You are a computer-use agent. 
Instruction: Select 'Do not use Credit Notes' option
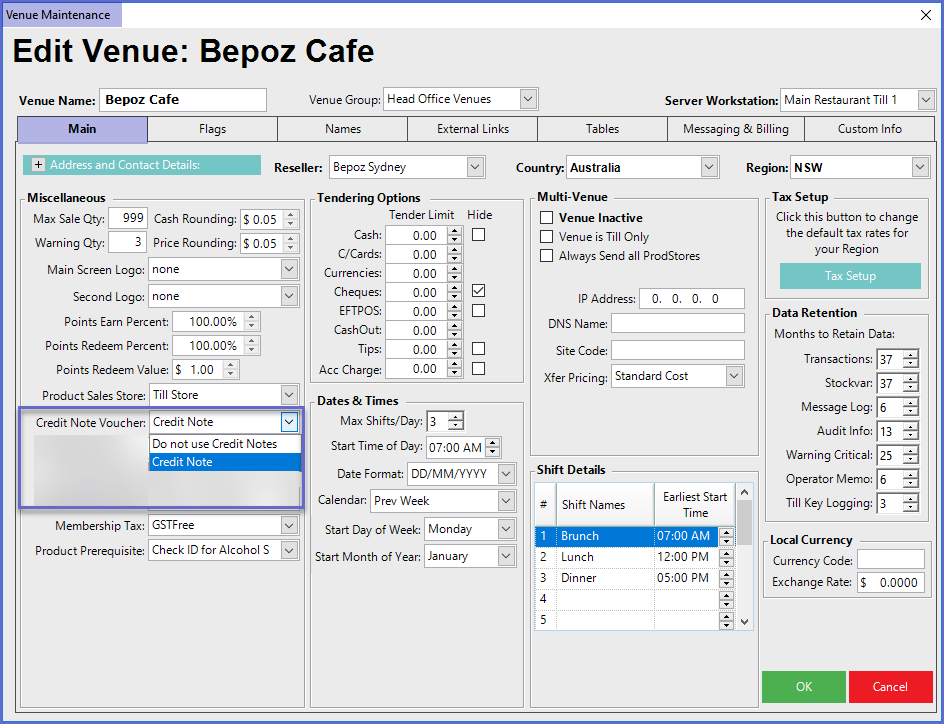pyautogui.click(x=214, y=443)
